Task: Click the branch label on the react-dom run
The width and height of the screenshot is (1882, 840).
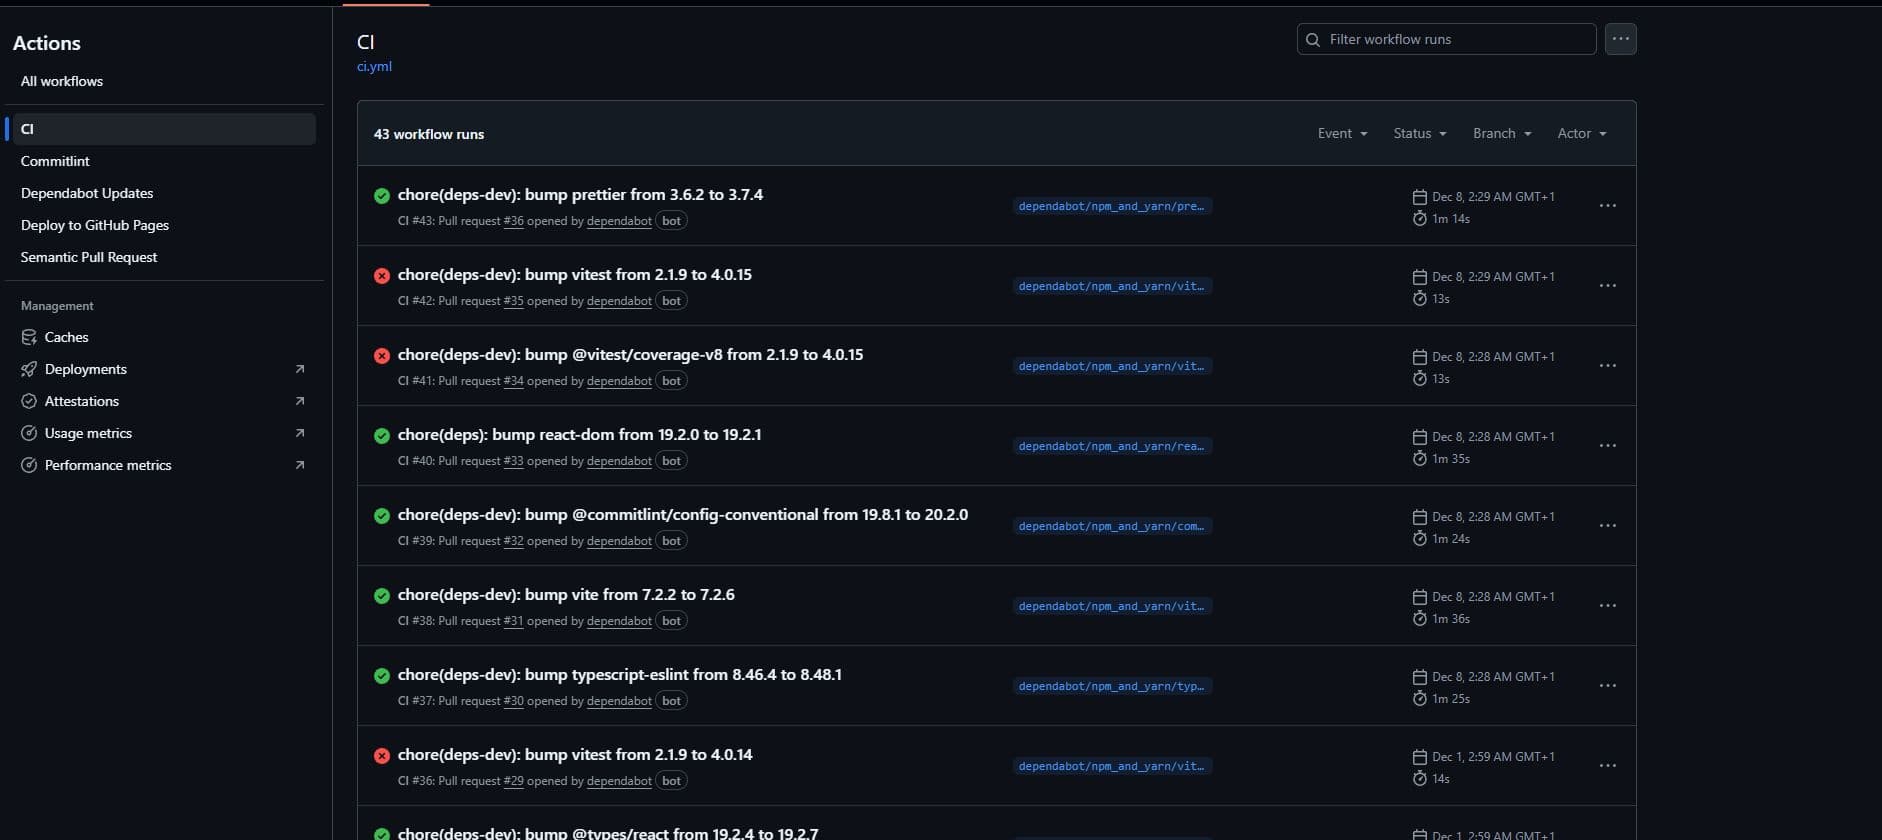Action: 1111,446
